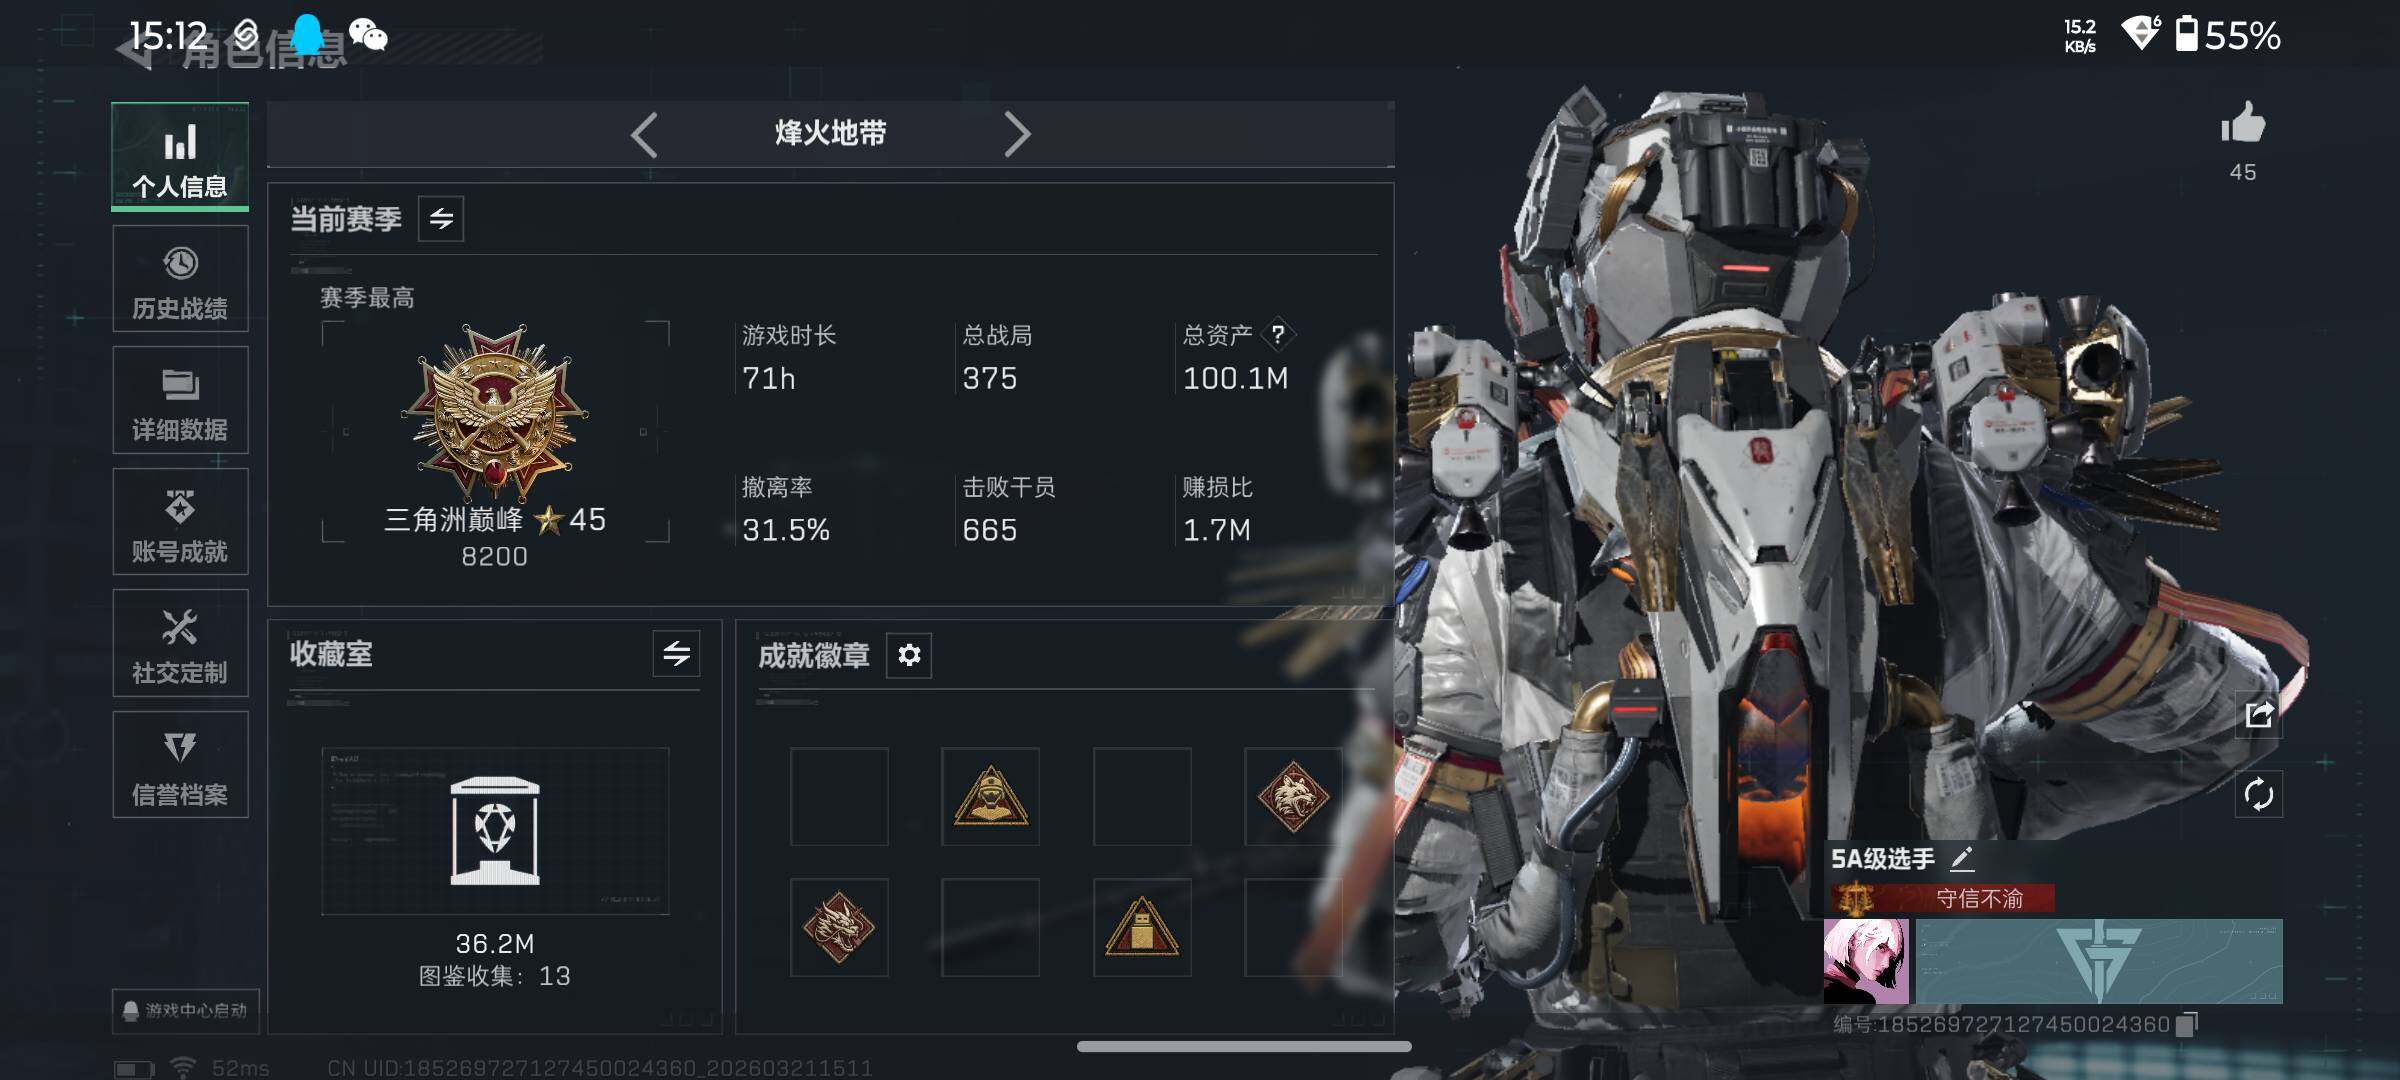Toggle the 收藏室 swap view button

tap(676, 654)
